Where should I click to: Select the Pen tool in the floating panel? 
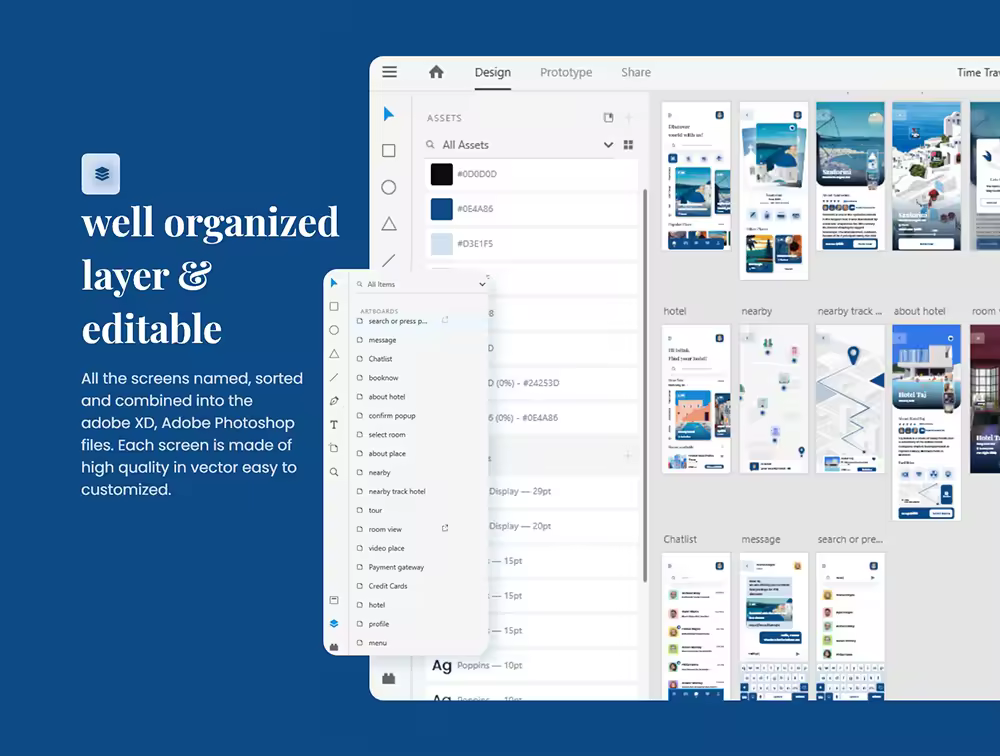334,401
